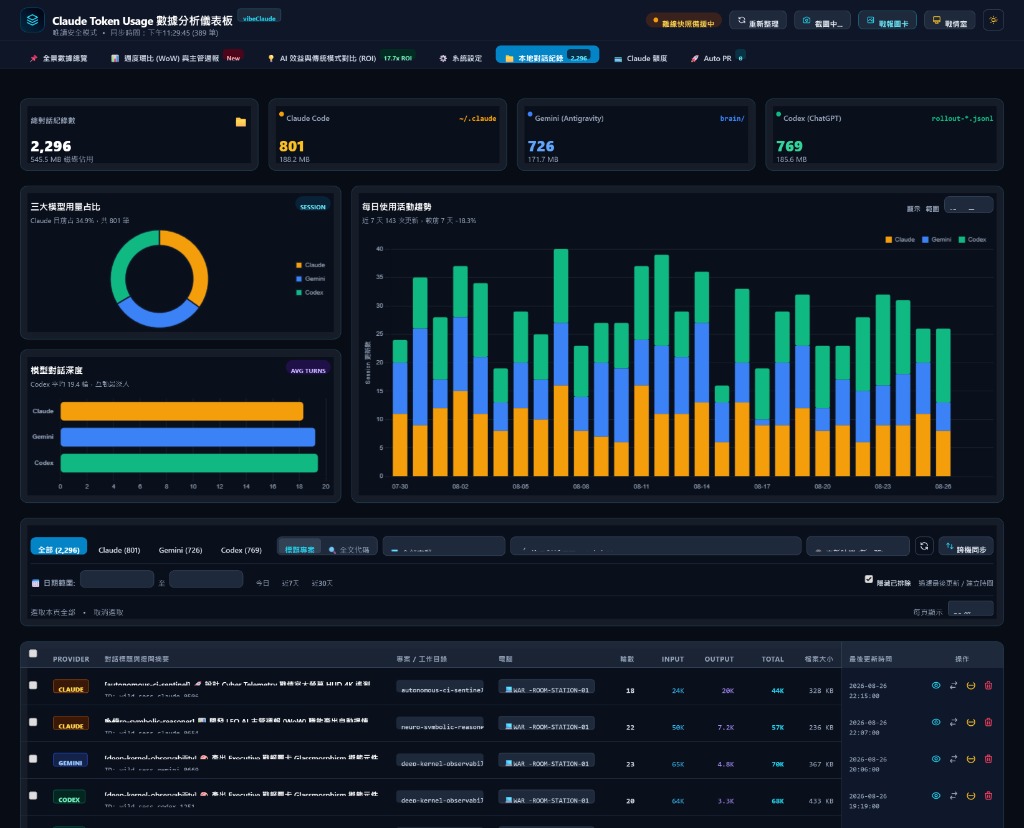
Task: Click the 近30天 quick date link
Action: (322, 582)
